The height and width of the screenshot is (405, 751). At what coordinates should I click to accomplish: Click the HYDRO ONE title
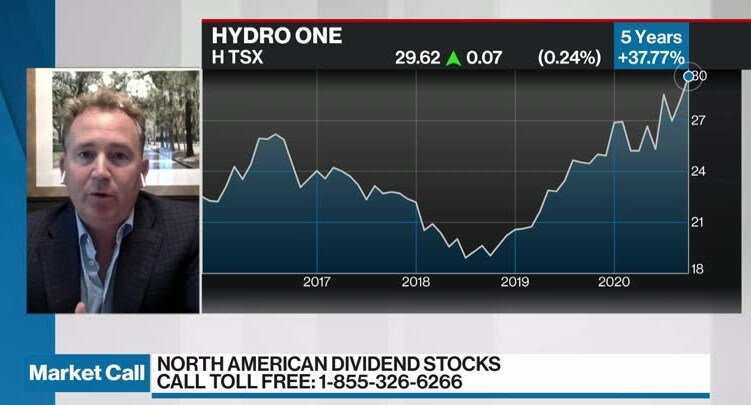point(276,36)
